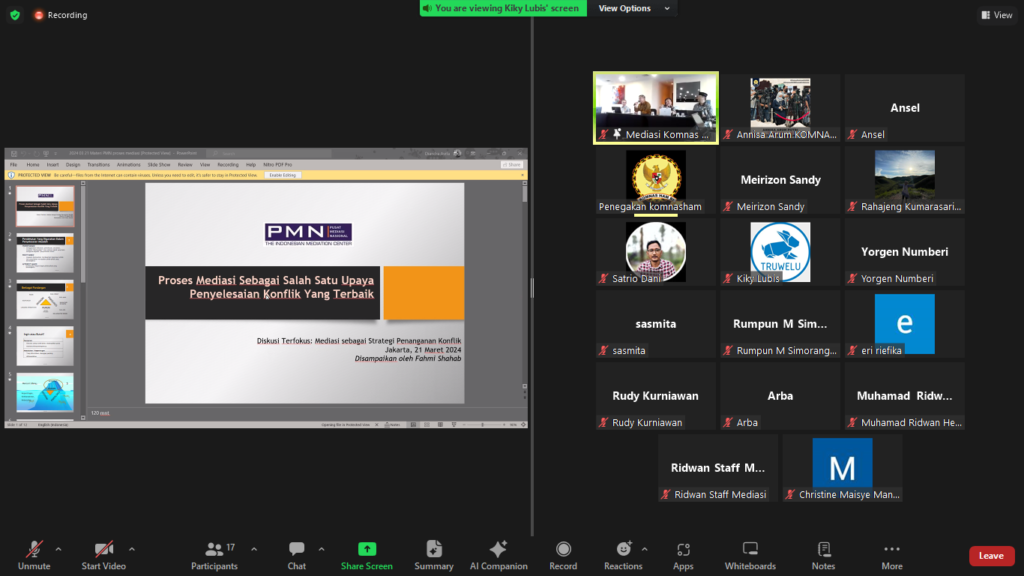
Task: Open Notes
Action: (x=824, y=556)
